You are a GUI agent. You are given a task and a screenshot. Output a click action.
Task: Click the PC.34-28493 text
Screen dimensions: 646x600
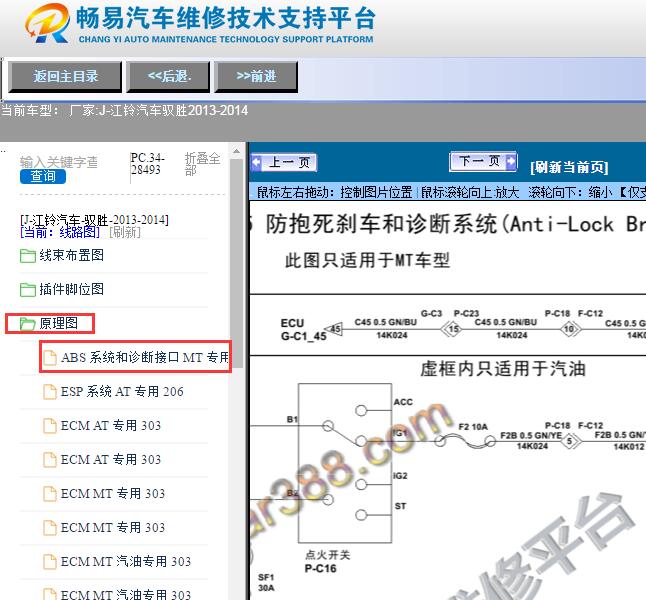(147, 164)
